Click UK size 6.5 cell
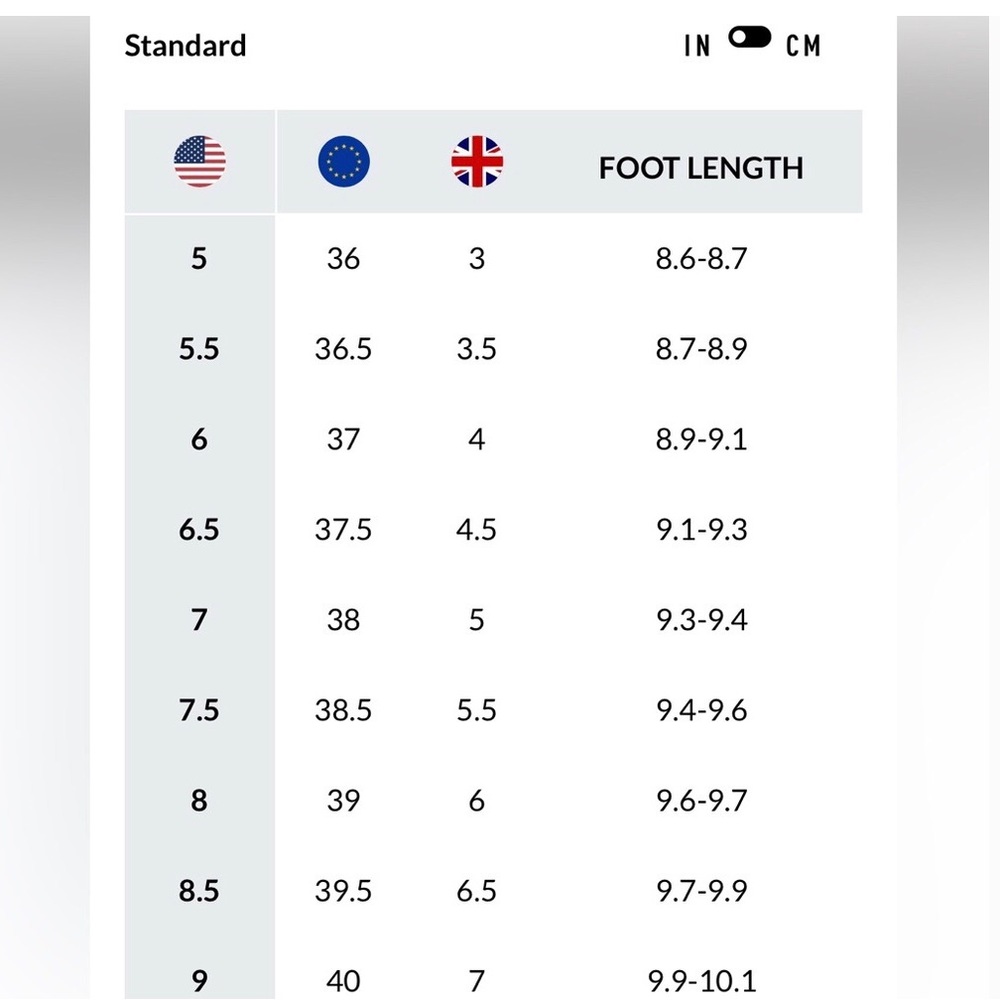Image resolution: width=1000 pixels, height=1000 pixels. (476, 890)
